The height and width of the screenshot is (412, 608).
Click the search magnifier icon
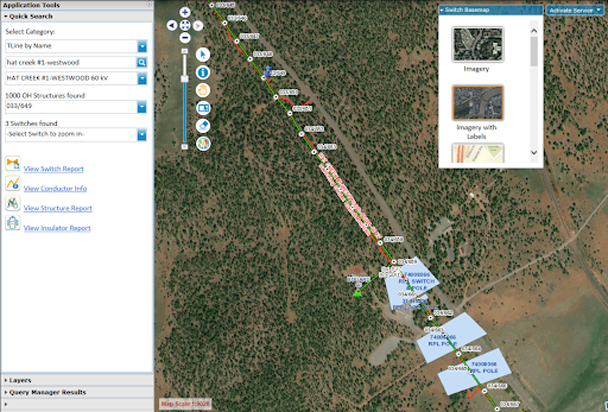click(x=142, y=61)
